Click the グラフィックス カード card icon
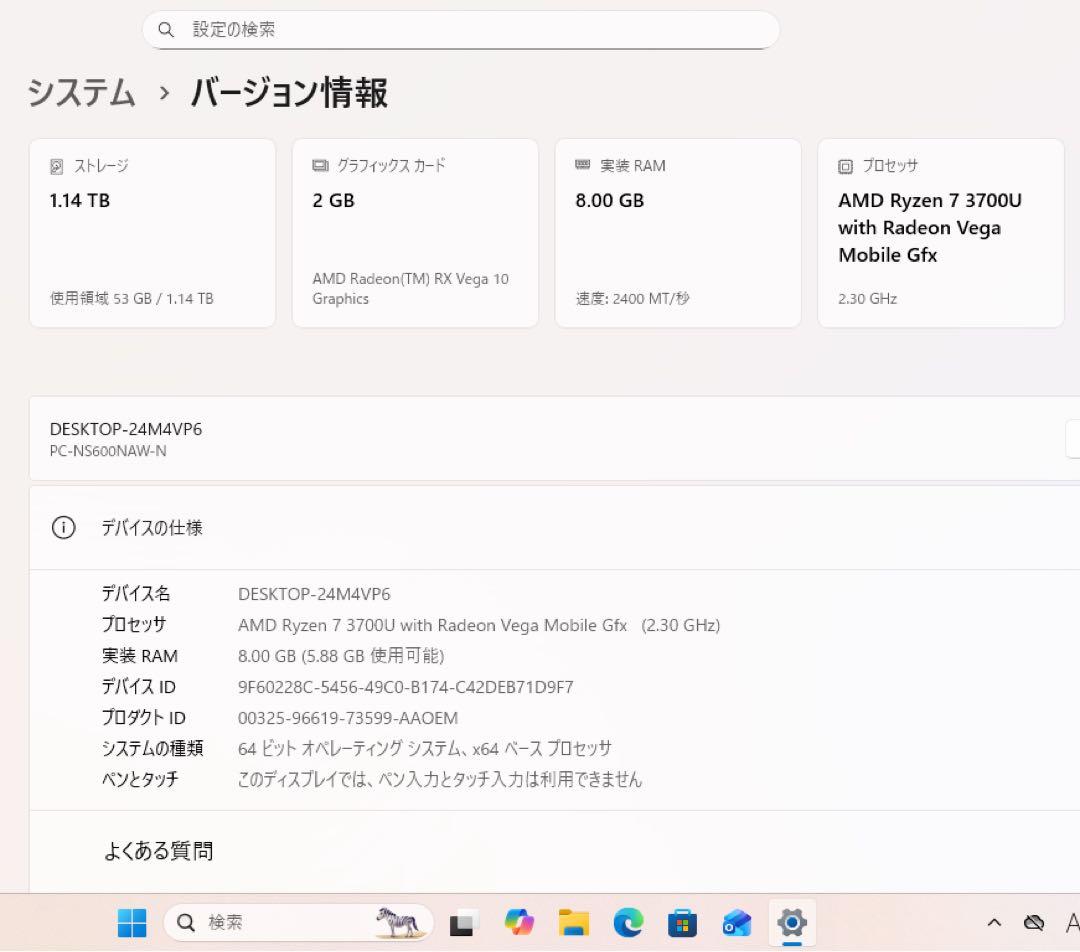 click(319, 166)
